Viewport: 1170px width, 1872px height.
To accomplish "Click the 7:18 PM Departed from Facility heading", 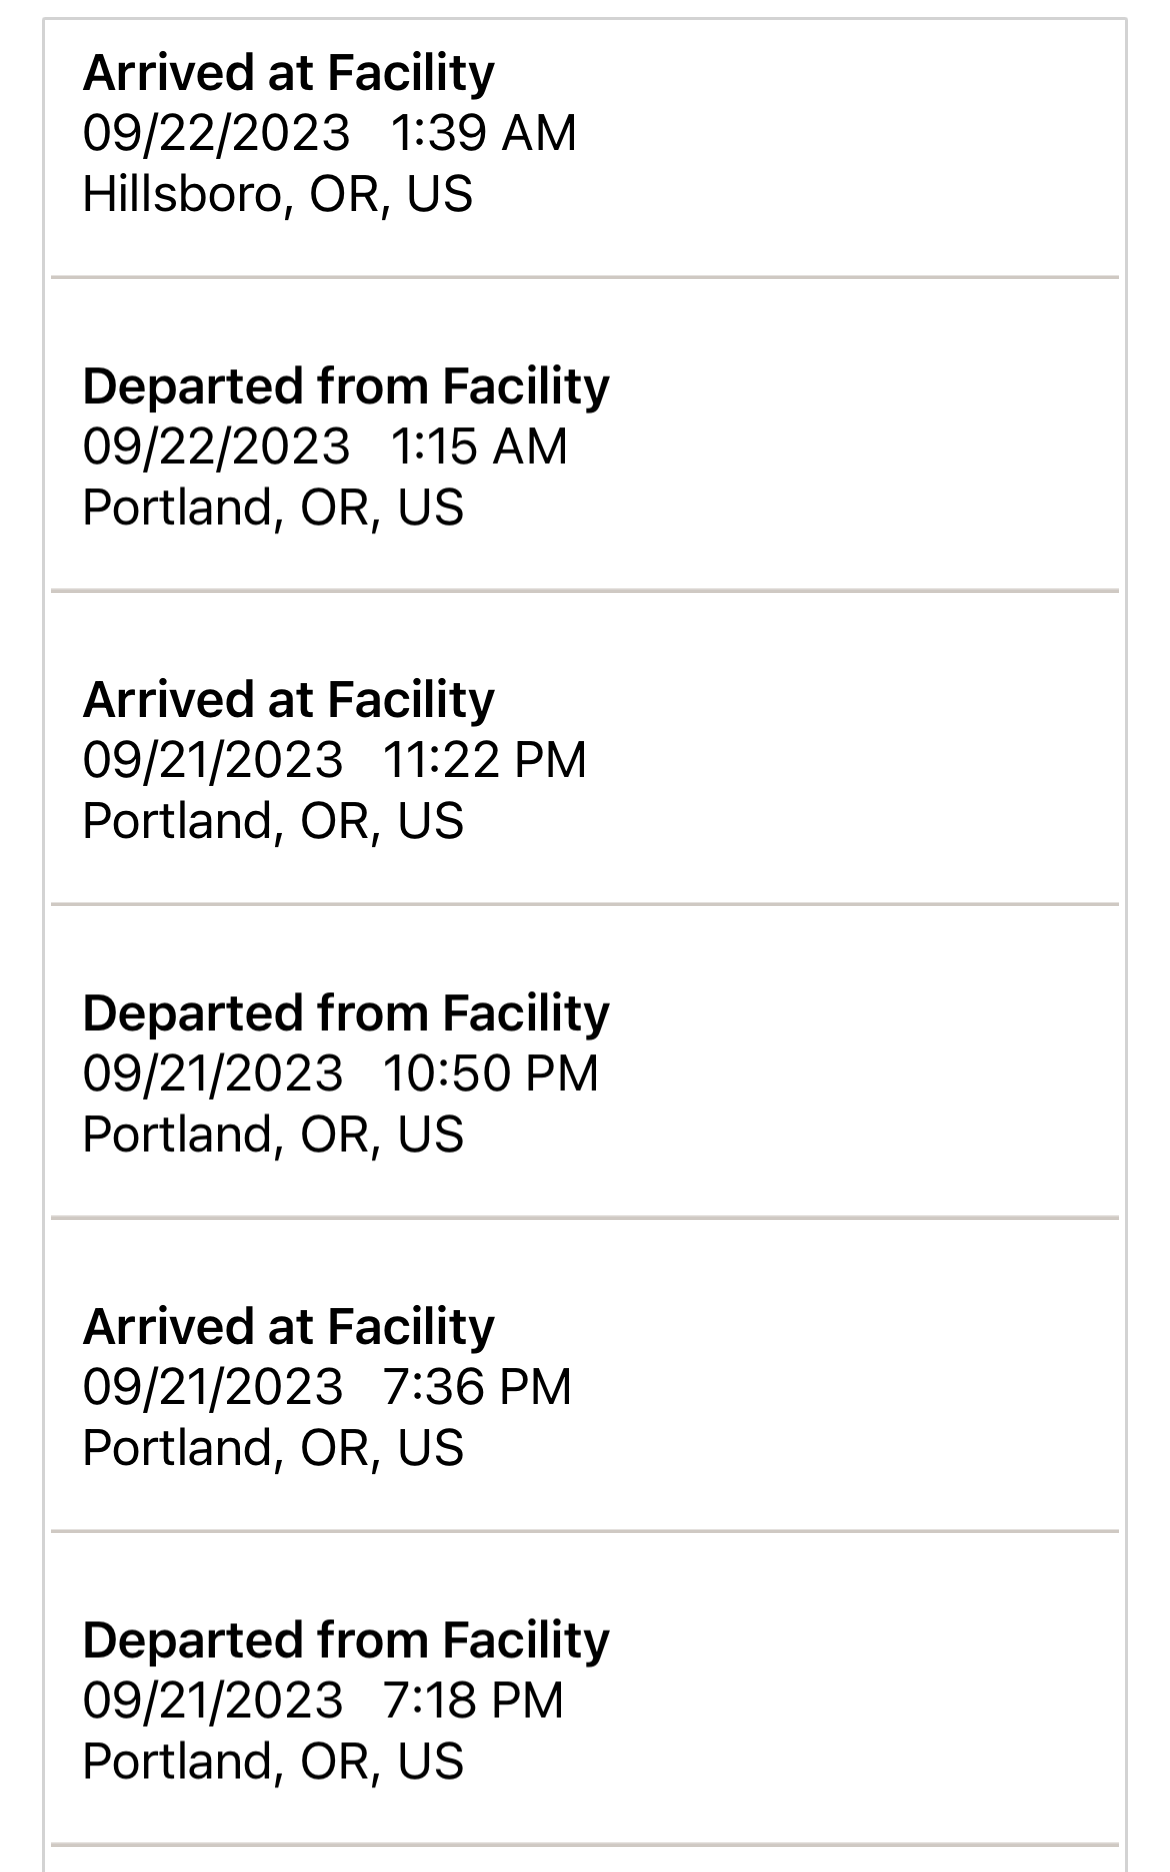I will click(x=346, y=1640).
